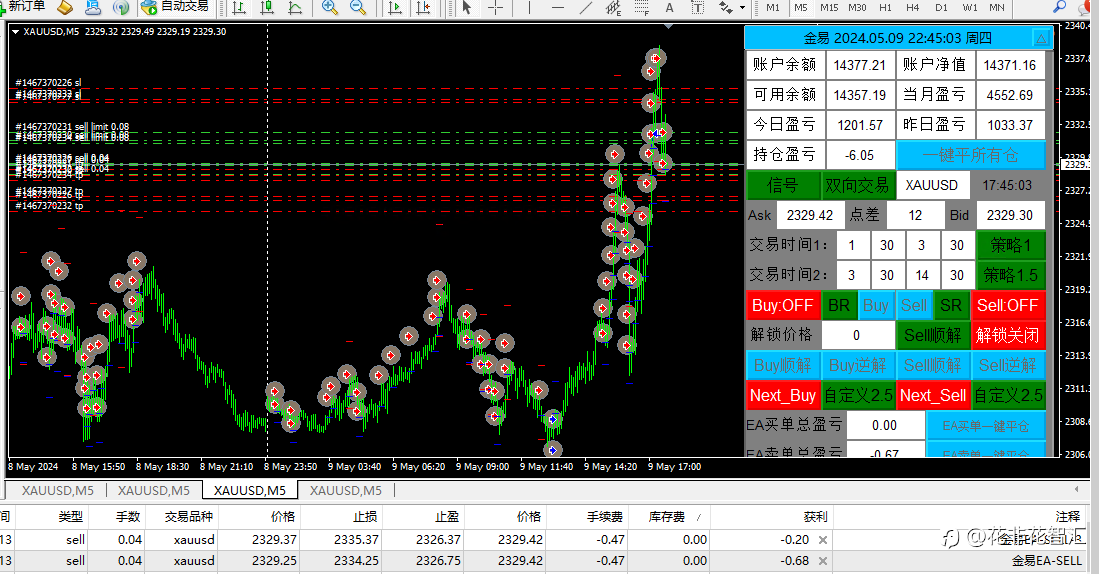Viewport: 1099px width, 574px height.
Task: Switch timeframe to MN
Action: [997, 8]
